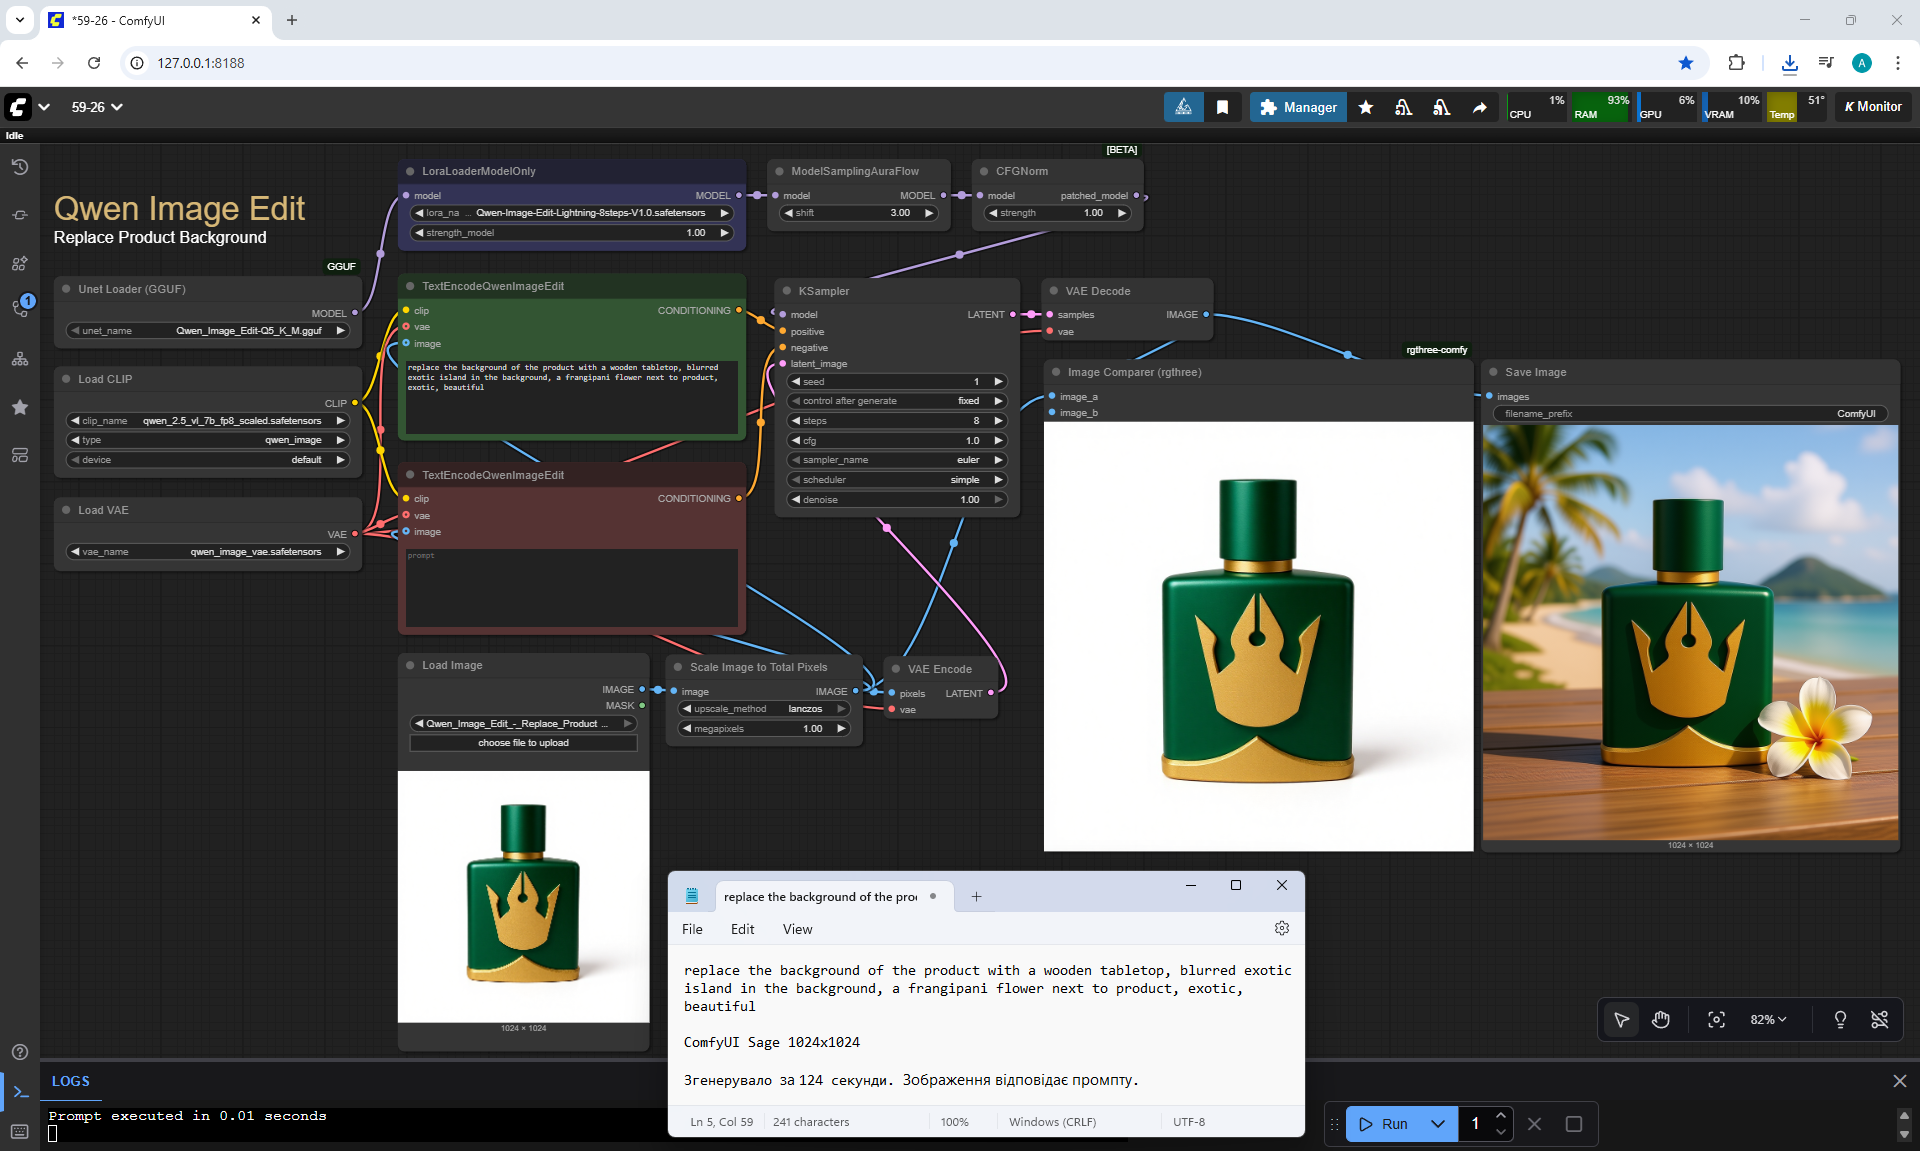Click the star favorites toolbar icon

click(x=1365, y=107)
